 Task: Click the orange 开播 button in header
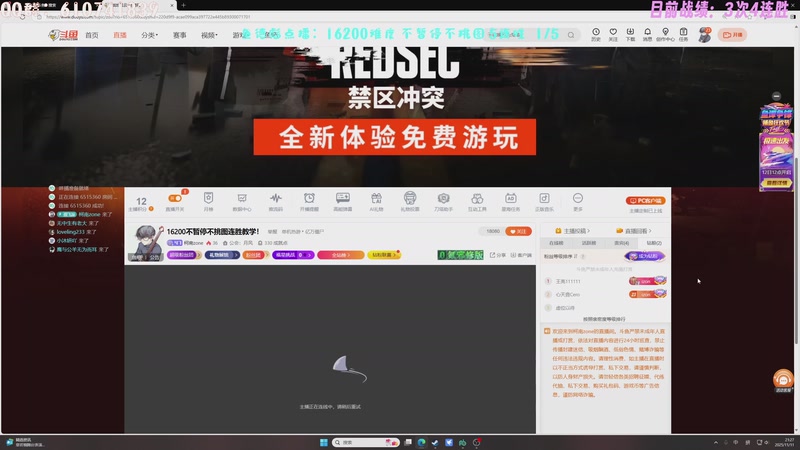[732, 35]
